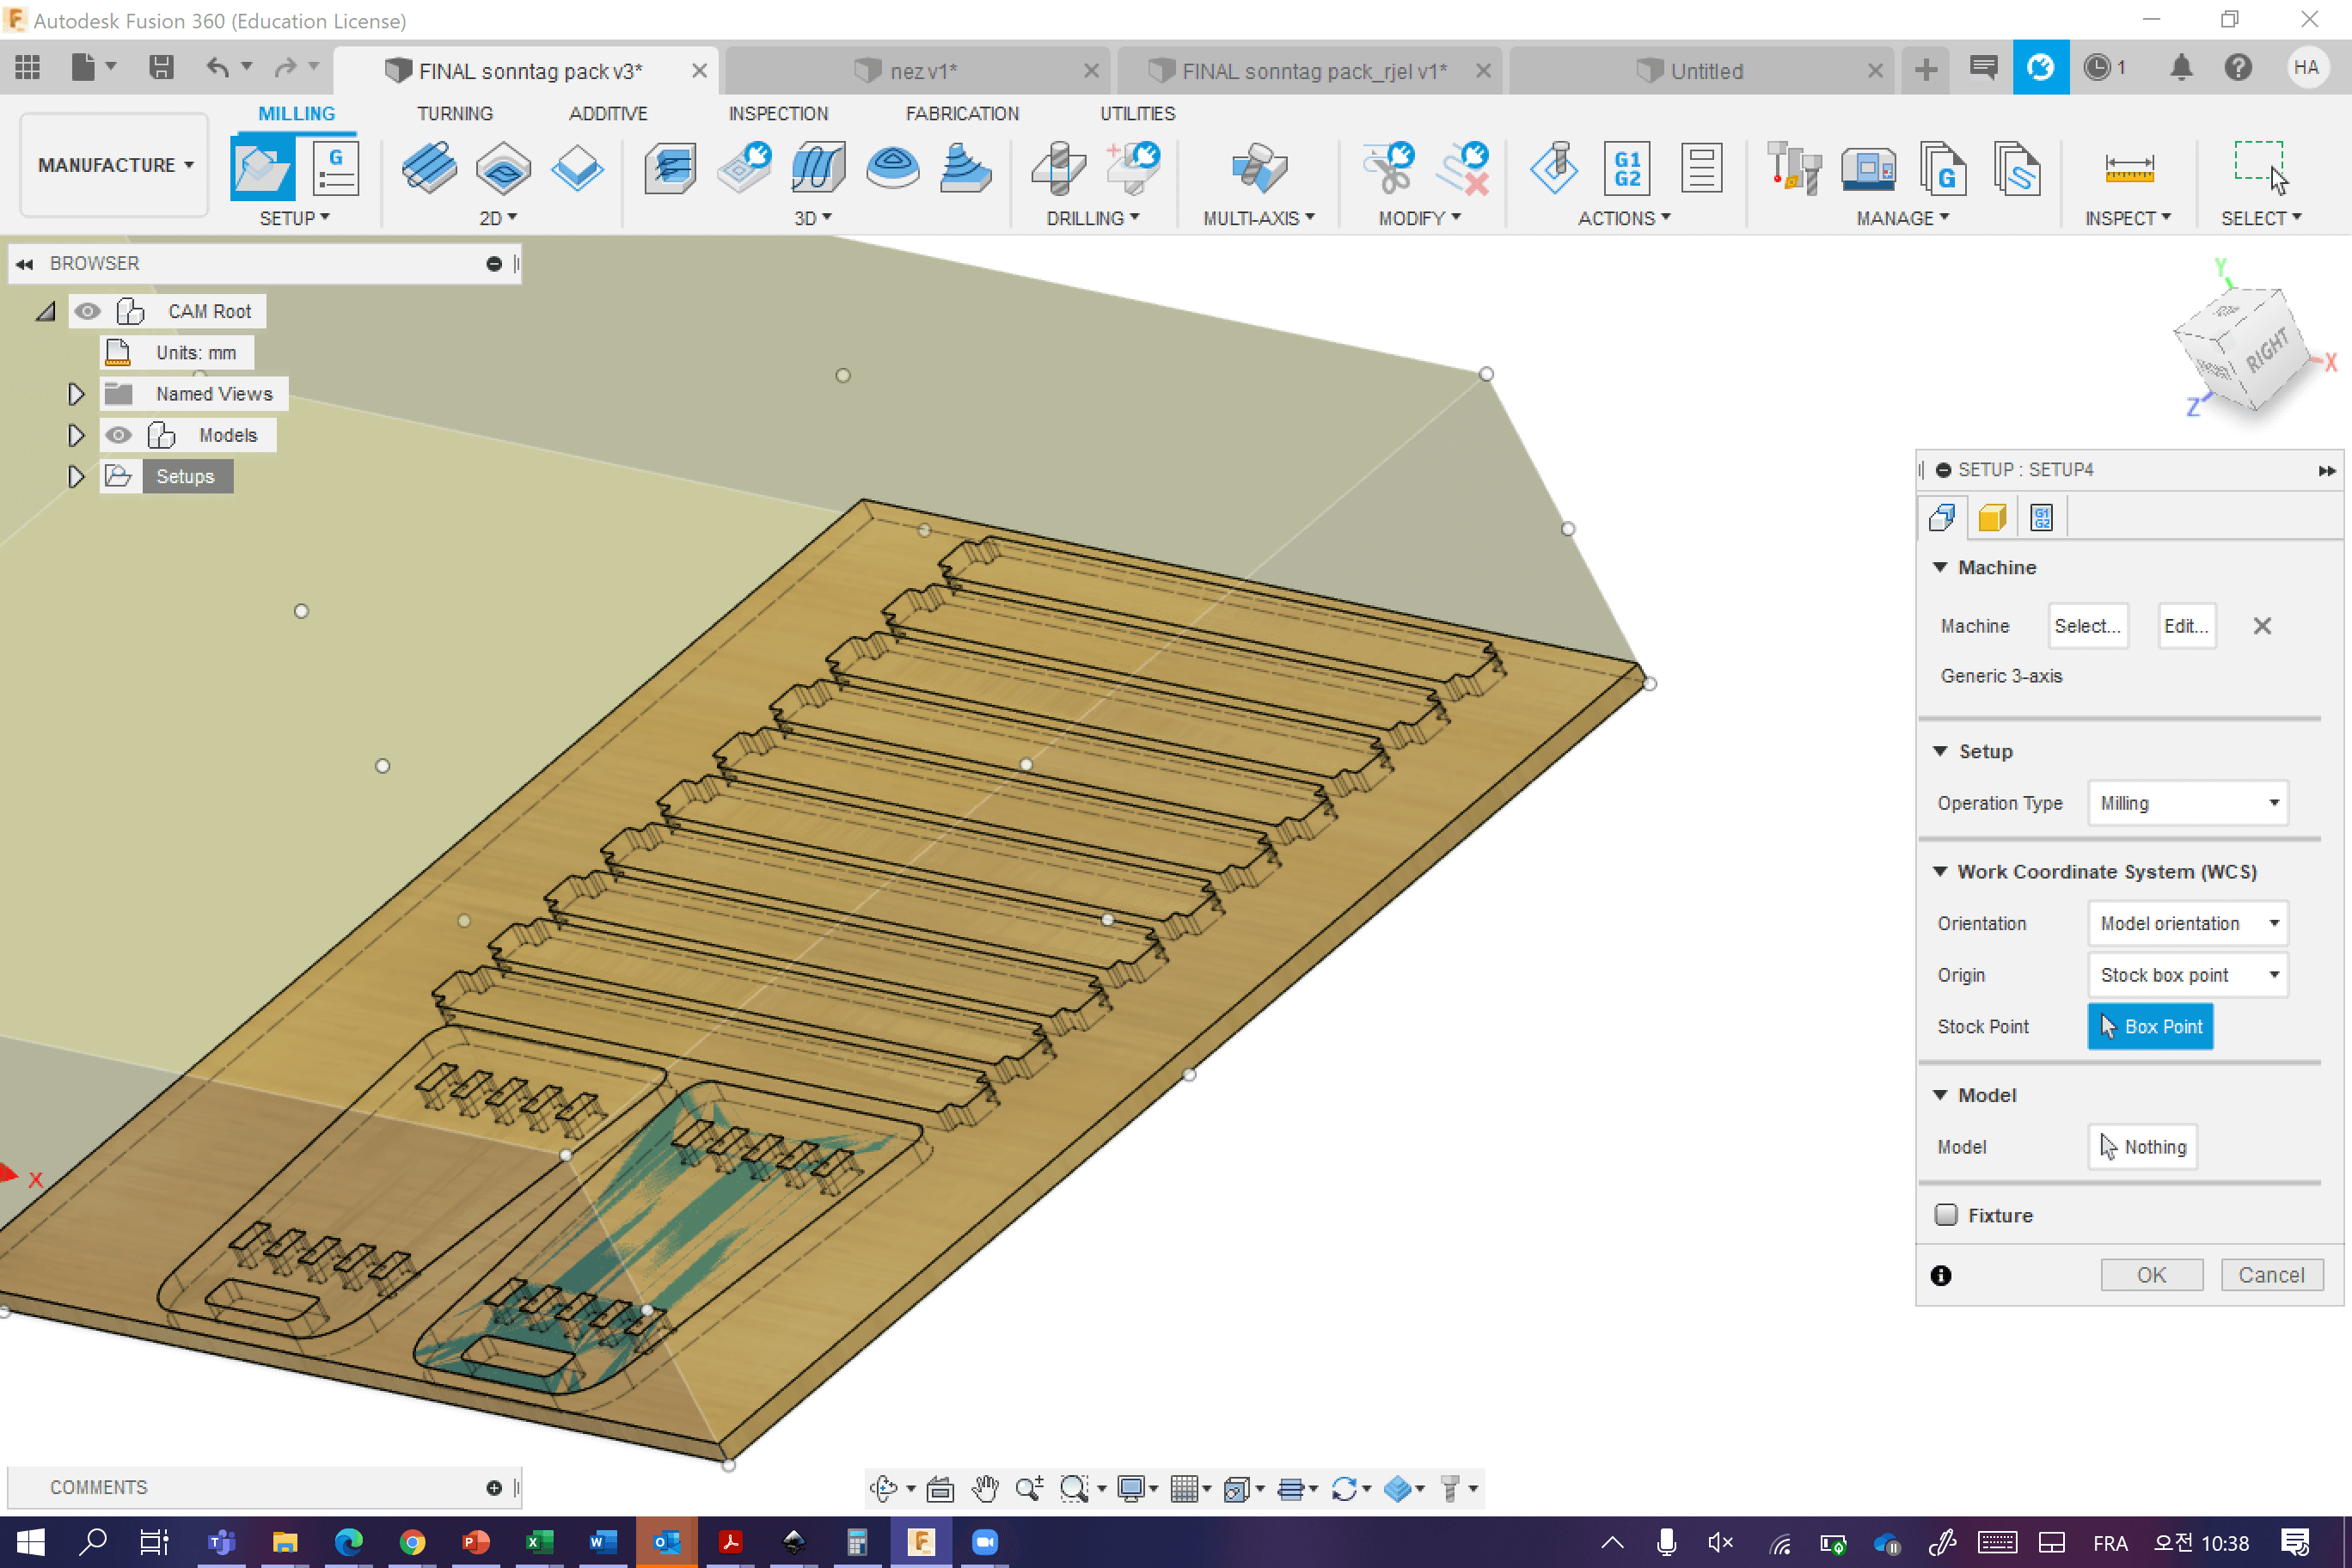Viewport: 2352px width, 1568px height.
Task: Open the Post Process G1 G2 icon
Action: click(x=1626, y=168)
